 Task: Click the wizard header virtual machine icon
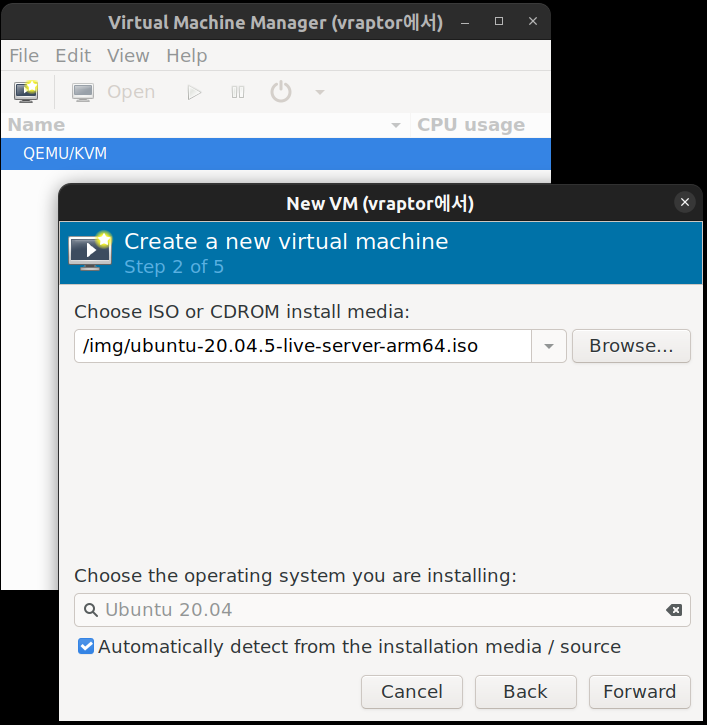pos(91,251)
